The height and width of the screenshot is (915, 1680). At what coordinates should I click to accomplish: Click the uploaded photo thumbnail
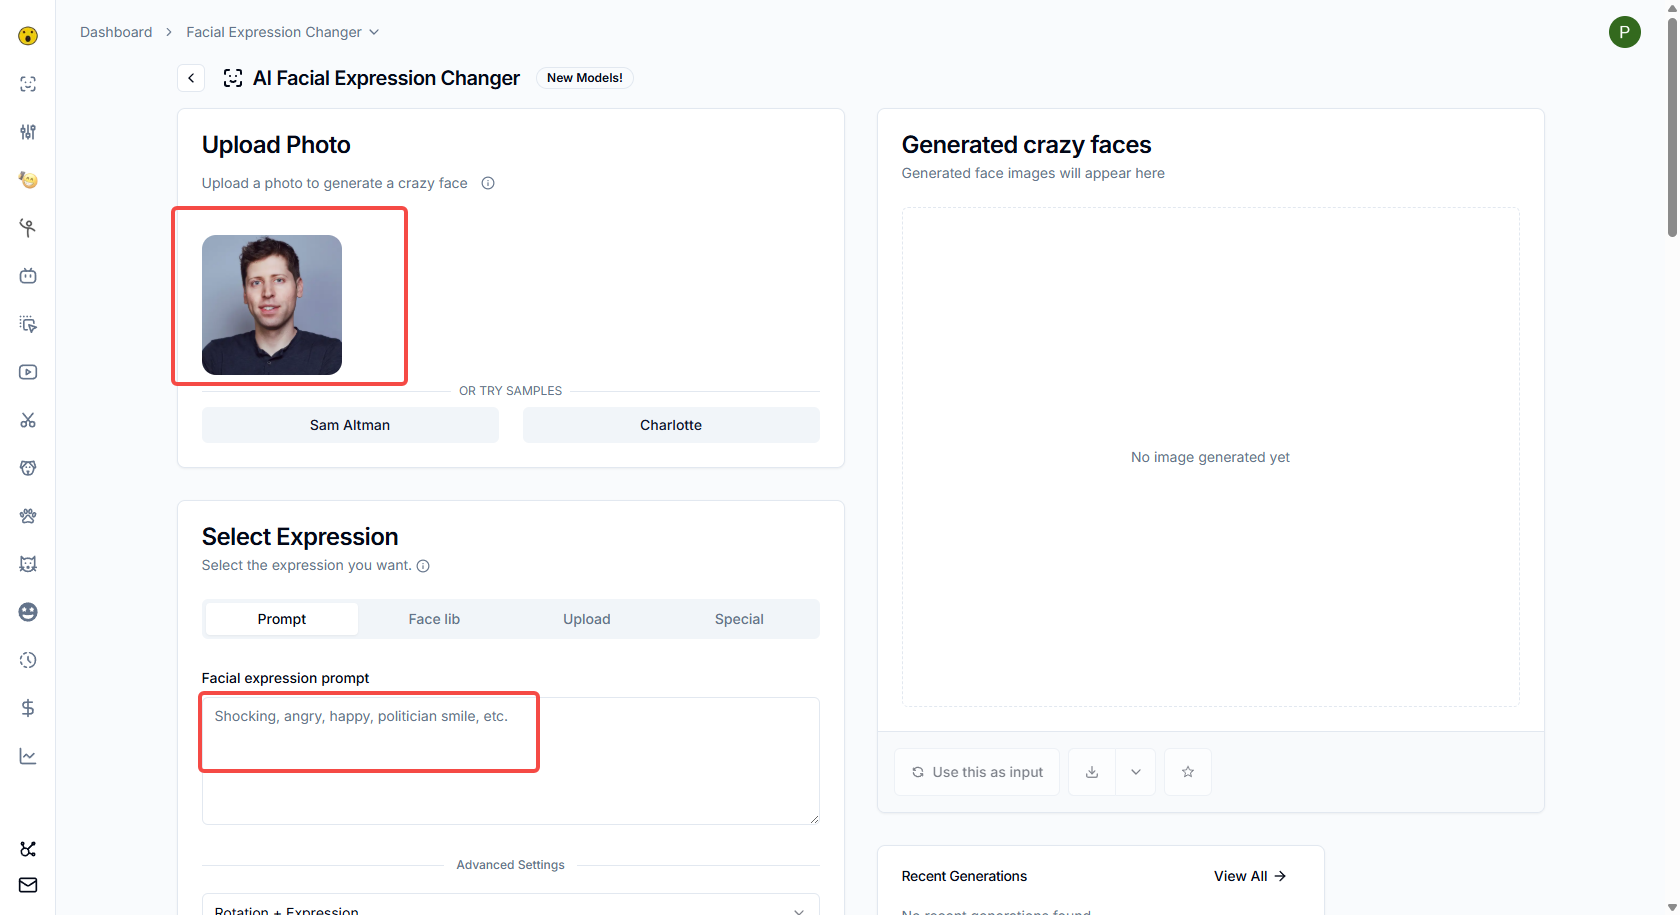272,305
